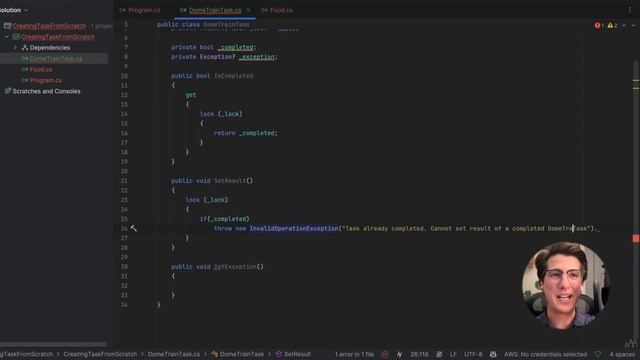The height and width of the screenshot is (360, 640).
Task: Go to next highlighted error arrow
Action: (x=633, y=25)
